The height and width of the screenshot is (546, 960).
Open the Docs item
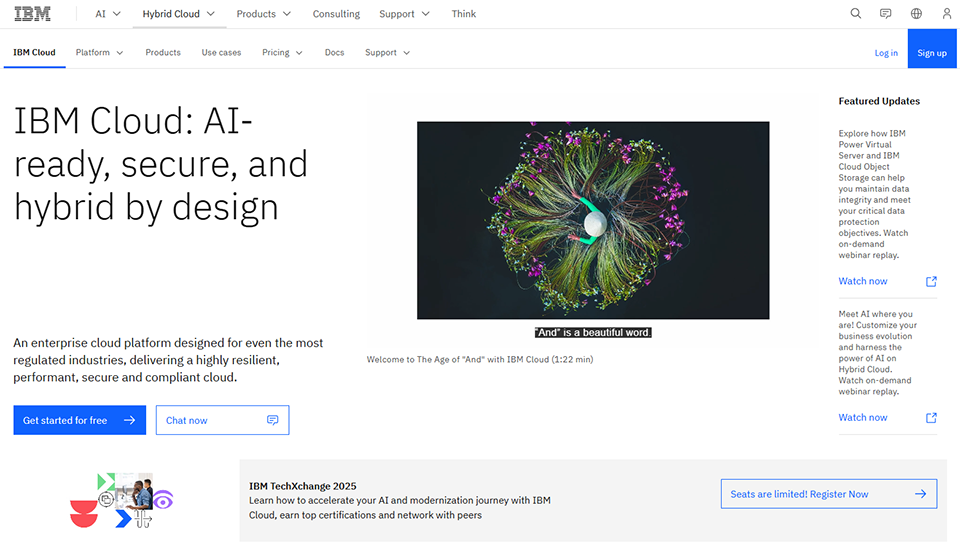tap(334, 53)
